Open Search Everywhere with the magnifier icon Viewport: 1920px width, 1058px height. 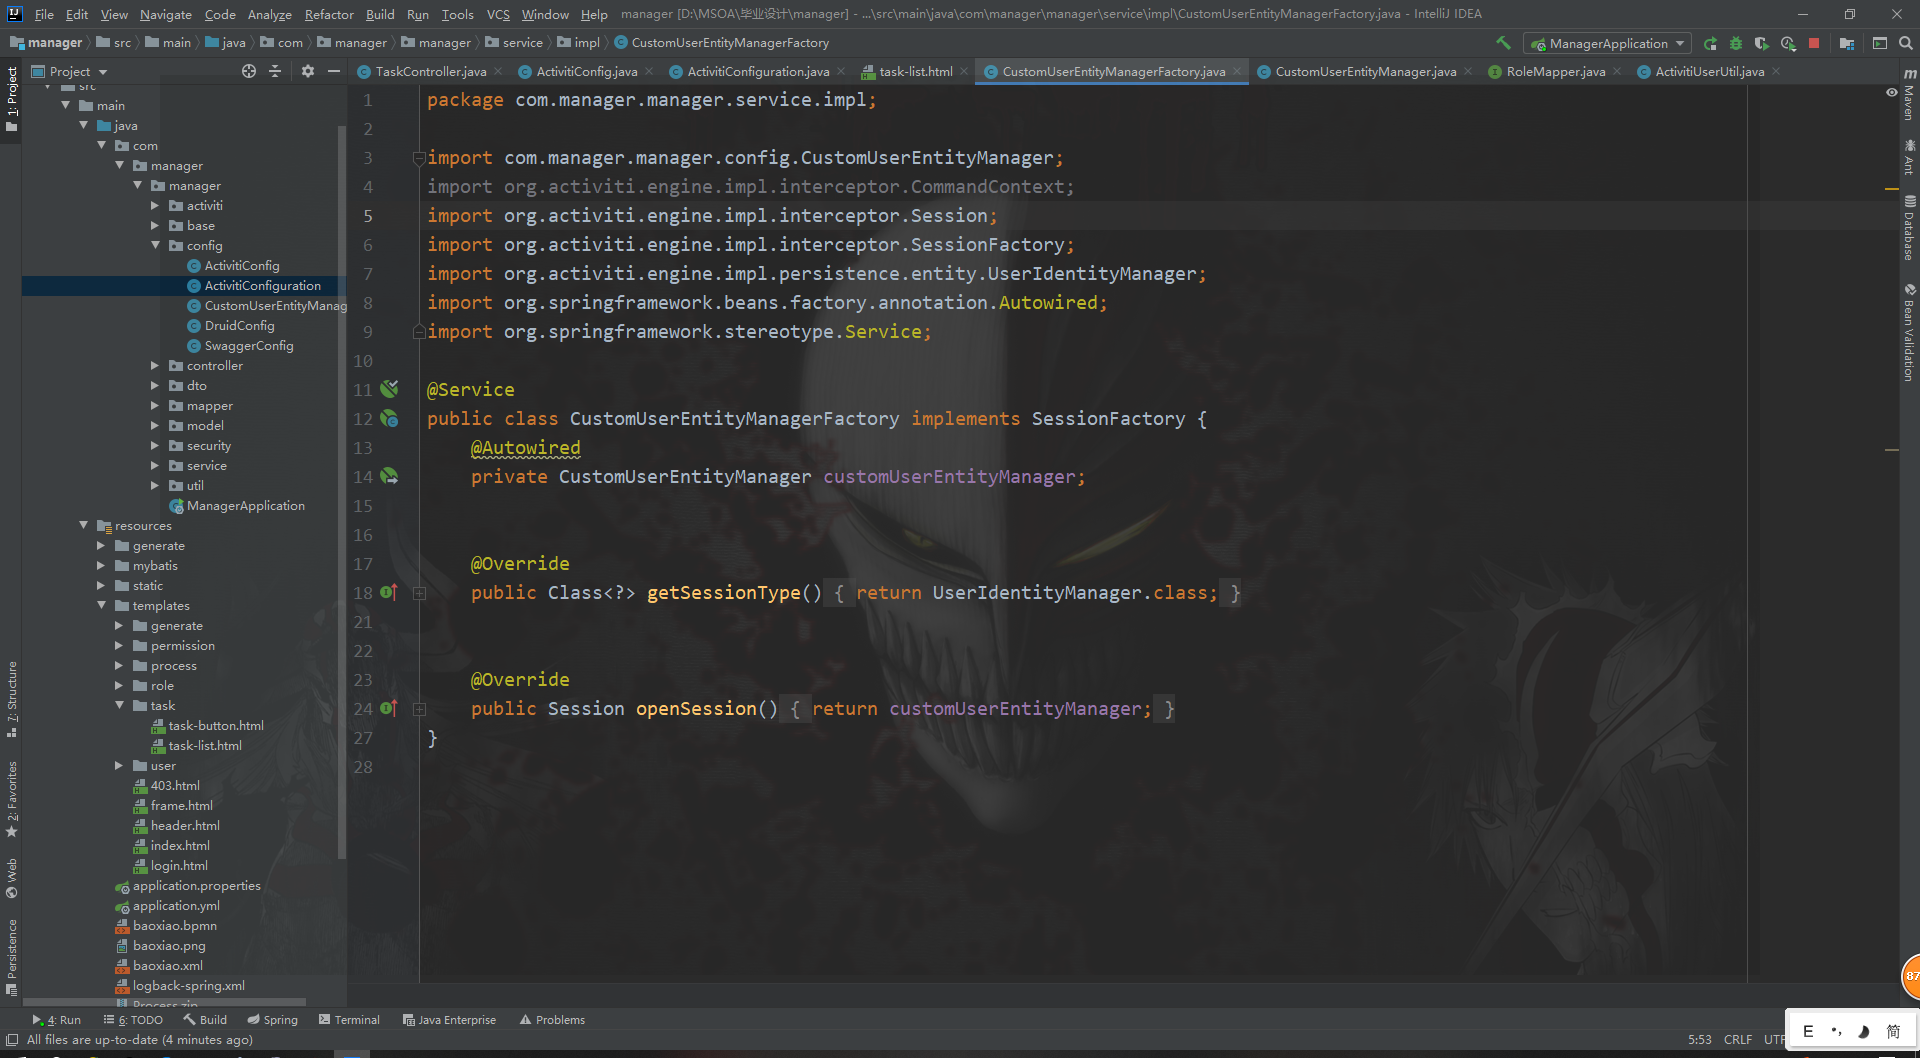(x=1905, y=43)
